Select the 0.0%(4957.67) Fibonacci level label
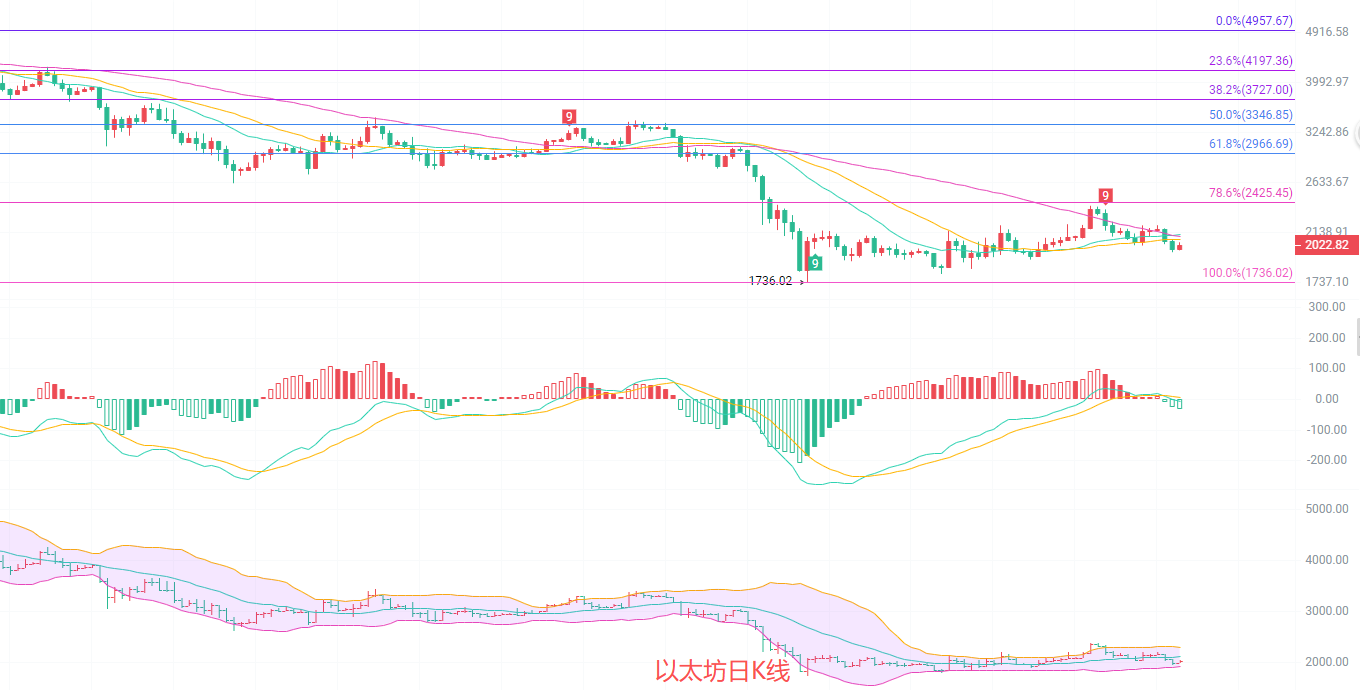This screenshot has height=690, width=1360. (1253, 21)
